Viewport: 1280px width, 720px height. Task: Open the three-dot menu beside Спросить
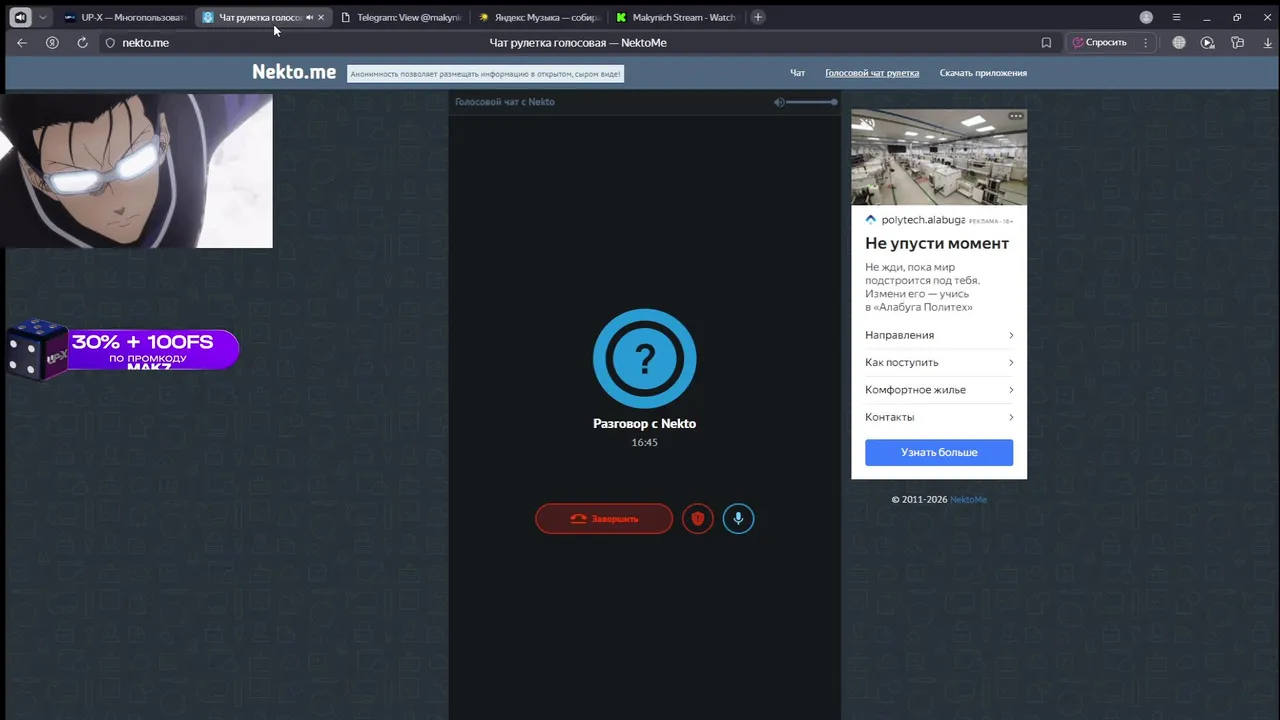coord(1145,43)
